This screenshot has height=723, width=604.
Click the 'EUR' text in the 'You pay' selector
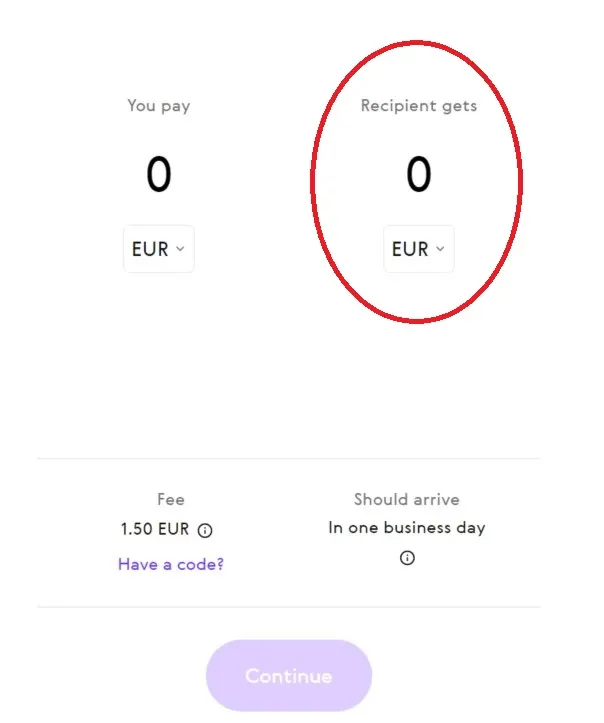point(150,249)
